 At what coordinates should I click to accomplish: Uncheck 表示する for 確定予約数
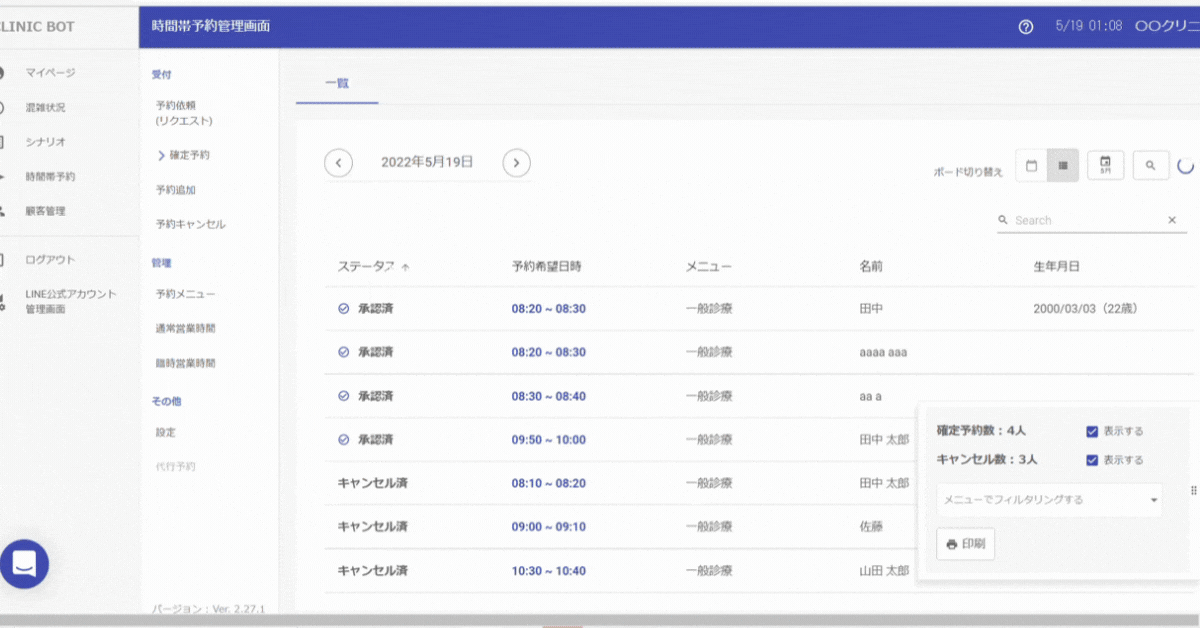pyautogui.click(x=1092, y=431)
